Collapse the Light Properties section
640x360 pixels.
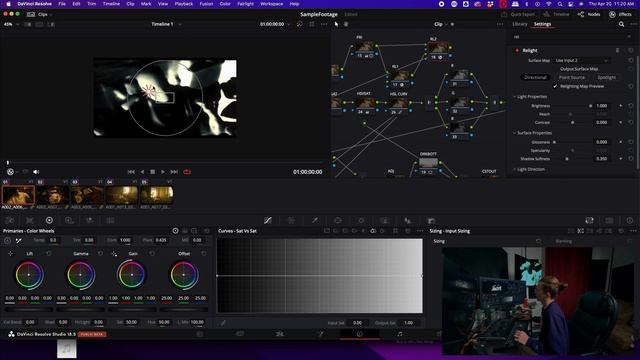pos(514,97)
